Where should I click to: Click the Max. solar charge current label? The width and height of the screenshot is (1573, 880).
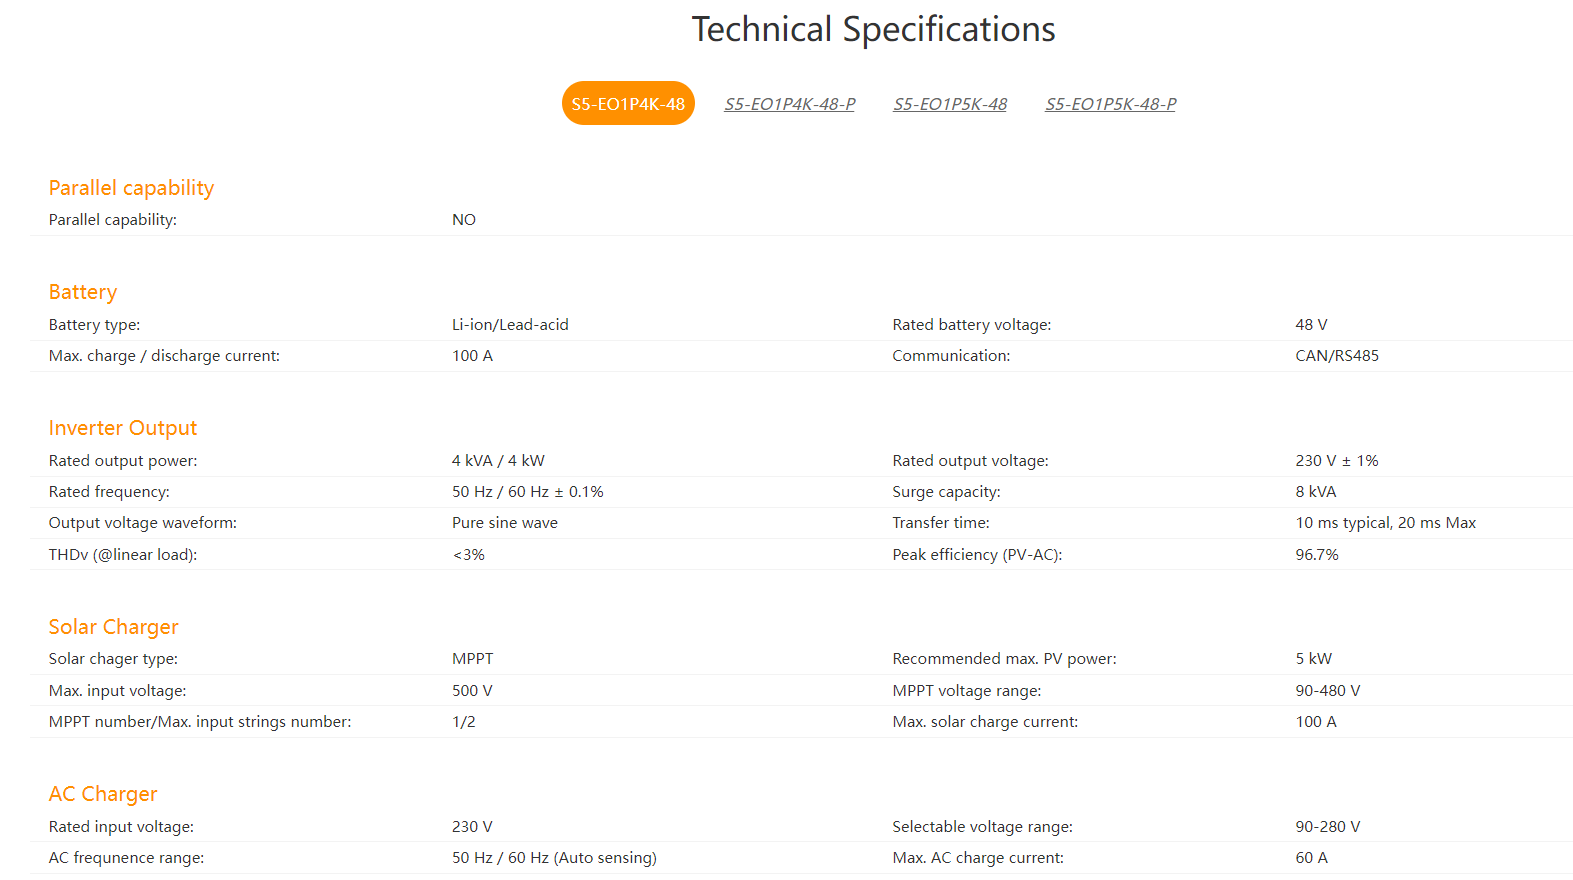pyautogui.click(x=985, y=722)
